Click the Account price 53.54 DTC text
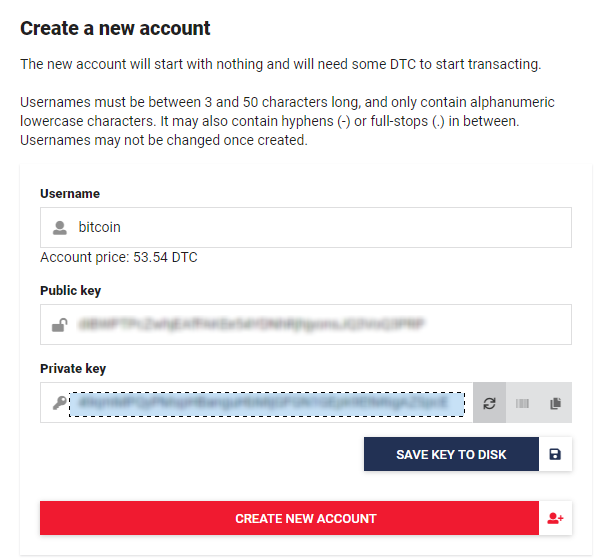 coord(119,257)
